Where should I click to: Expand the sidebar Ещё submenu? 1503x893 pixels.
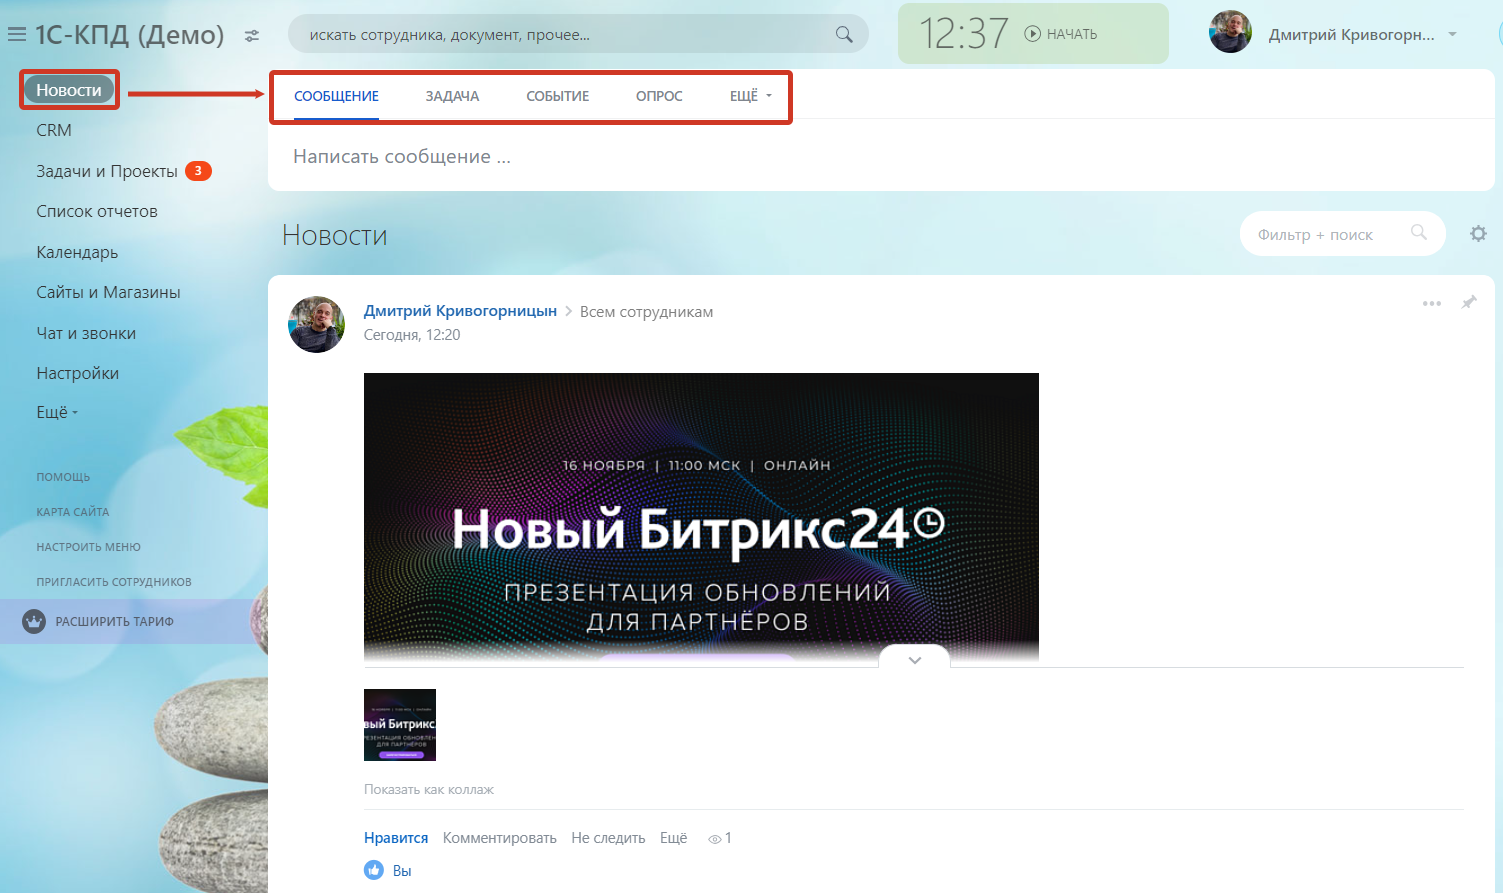pyautogui.click(x=57, y=412)
